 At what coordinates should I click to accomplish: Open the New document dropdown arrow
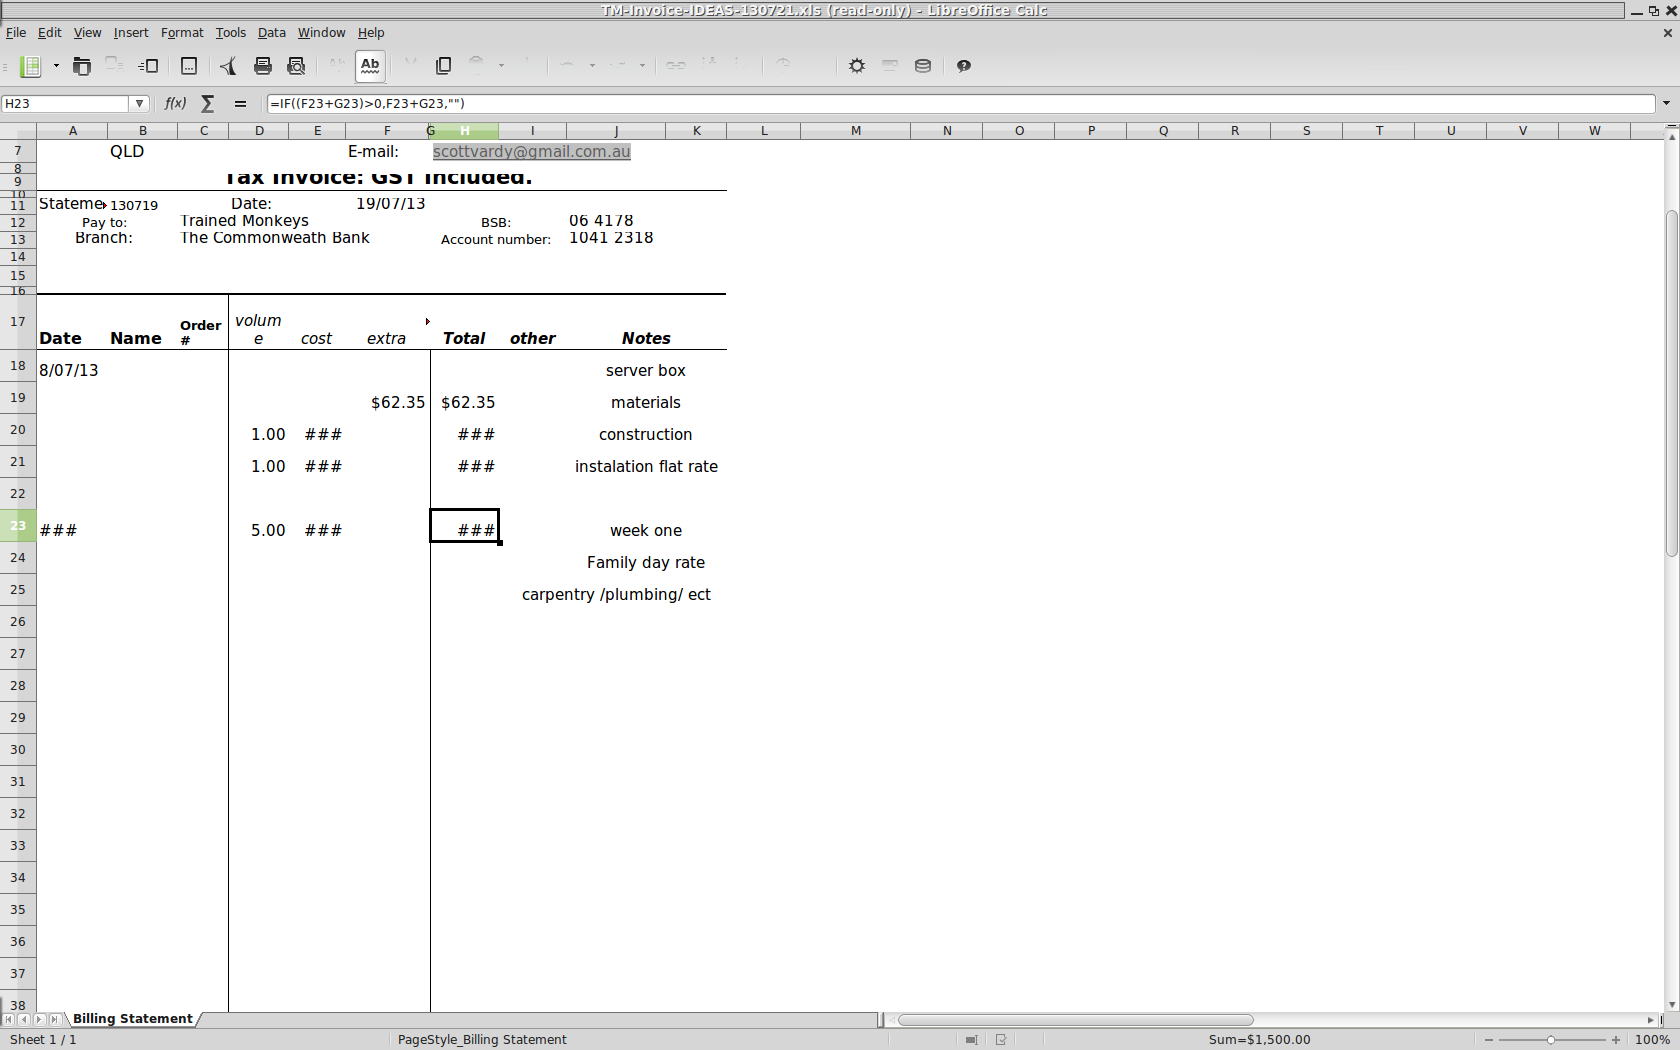56,66
